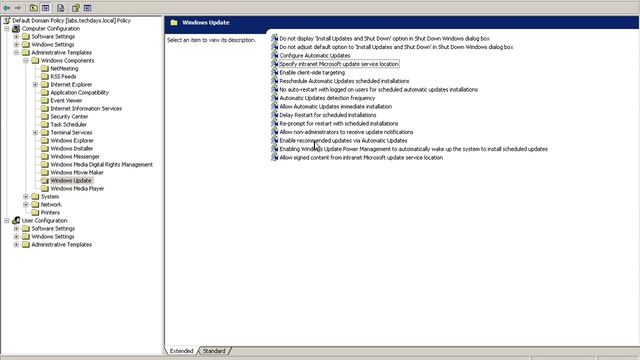Select the Windows Explorer tree folder

[x=72, y=140]
